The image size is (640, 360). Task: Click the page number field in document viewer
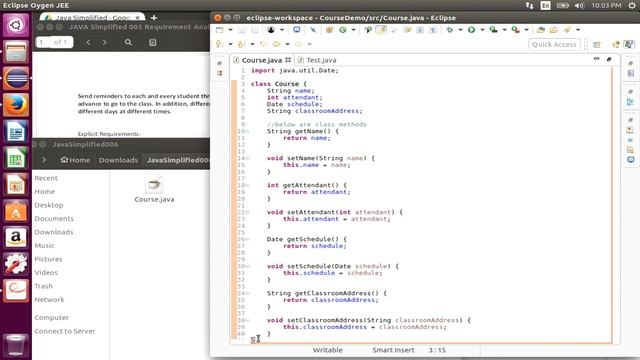[43, 42]
